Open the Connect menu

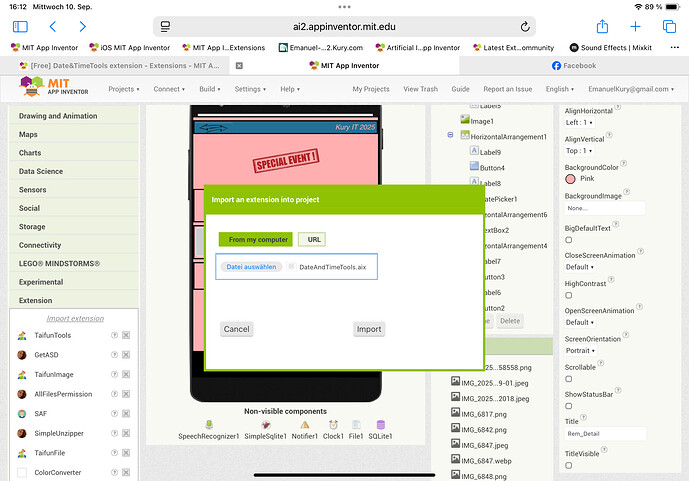[x=169, y=89]
